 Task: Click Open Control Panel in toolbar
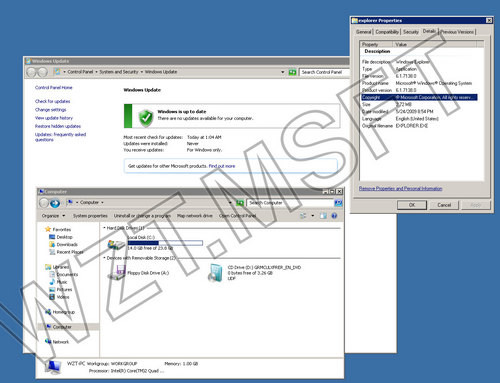coord(237,216)
